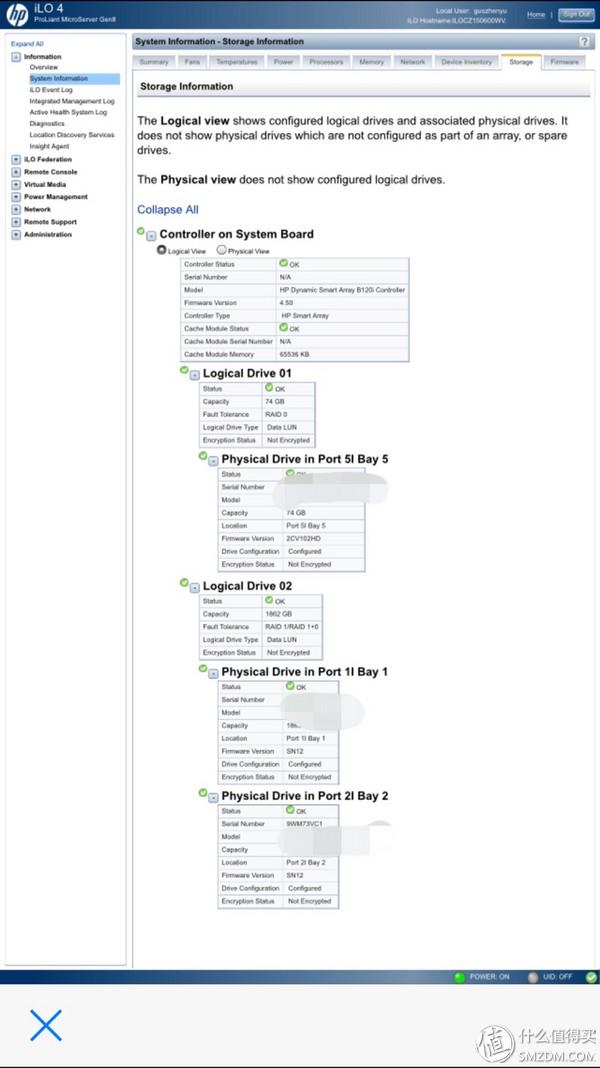The image size is (600, 1068).
Task: Switch to the Temperatures tab
Action: click(237, 62)
